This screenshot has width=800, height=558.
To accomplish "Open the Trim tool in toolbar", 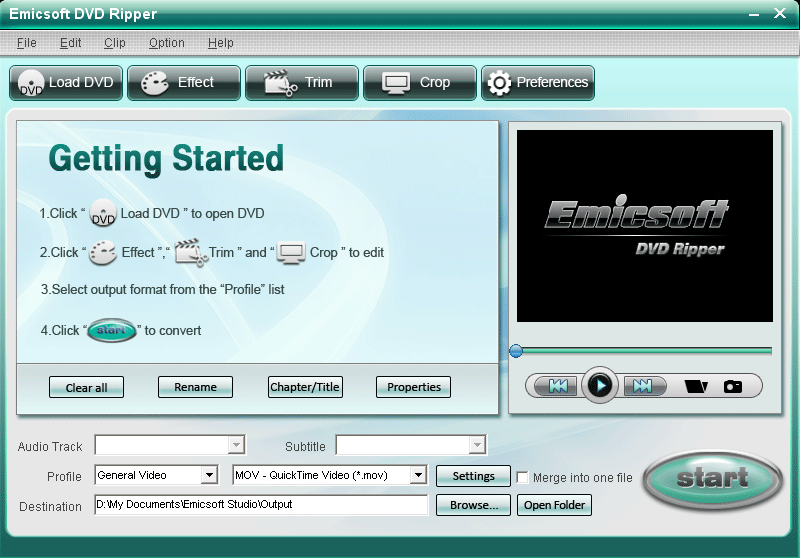I will [302, 83].
